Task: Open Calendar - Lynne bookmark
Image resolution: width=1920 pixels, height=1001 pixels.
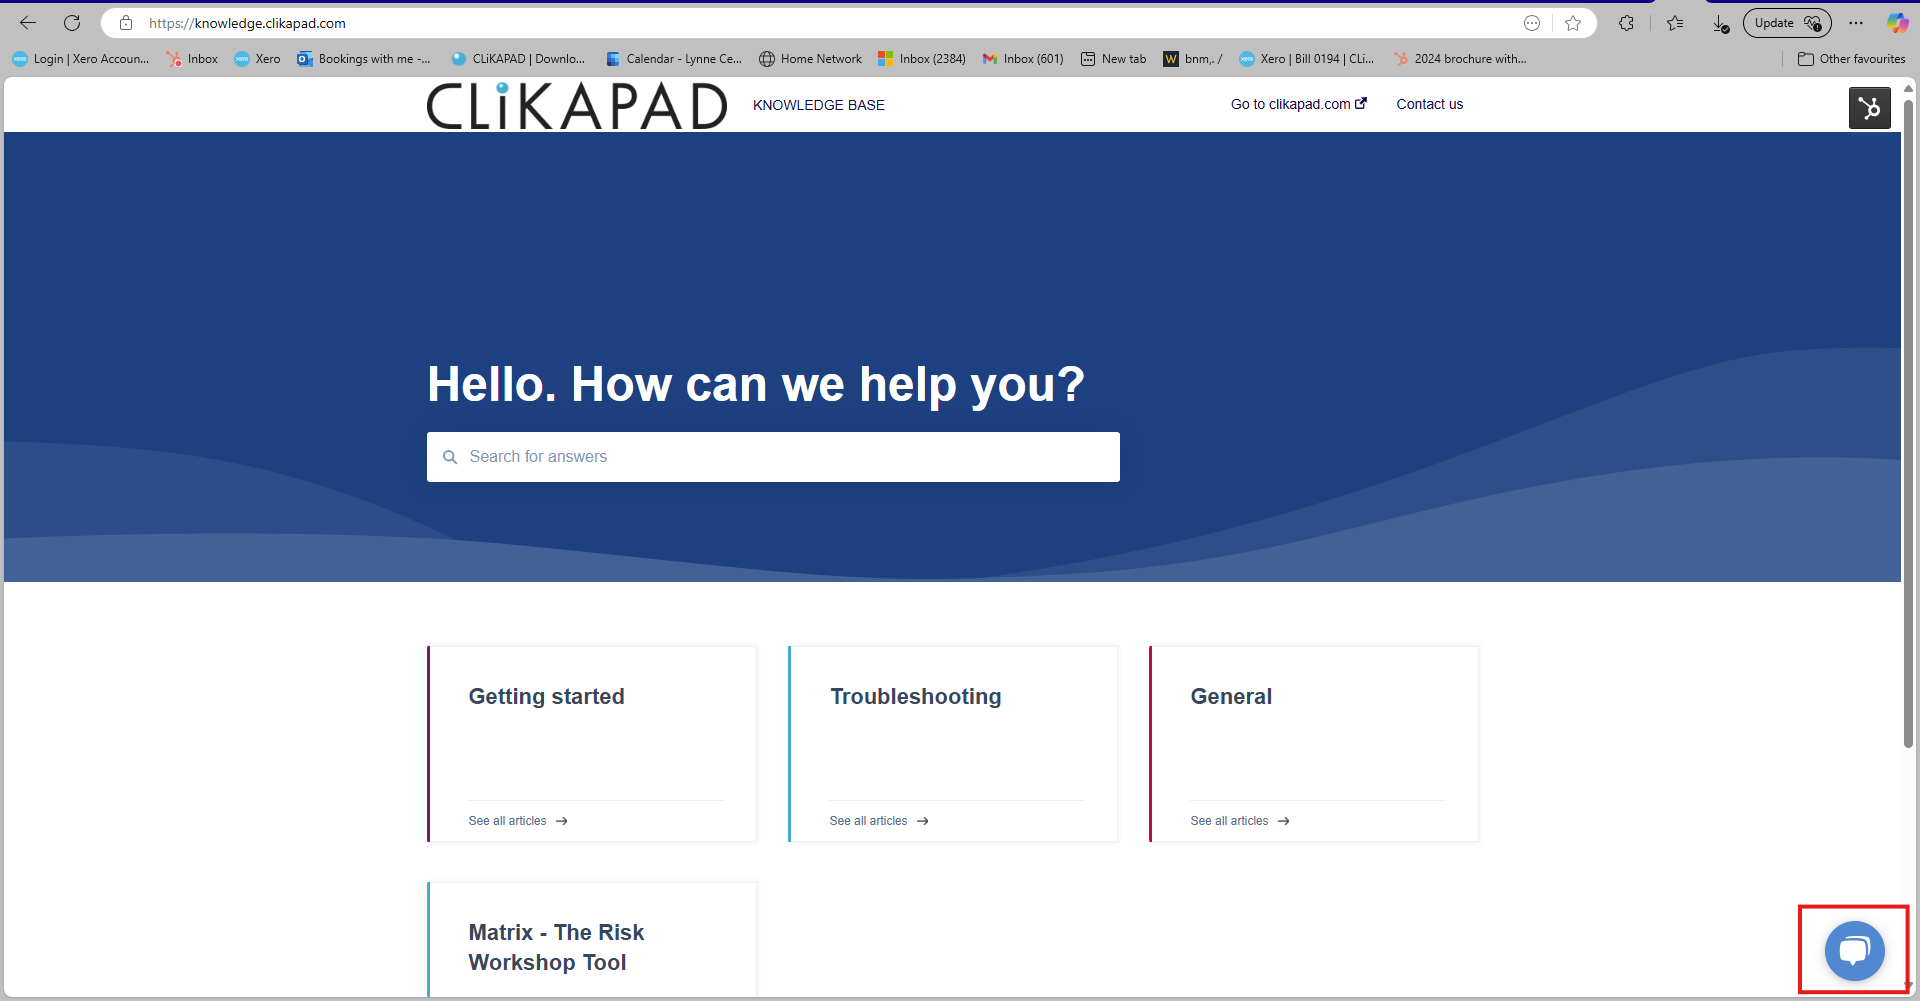Action: 674,59
